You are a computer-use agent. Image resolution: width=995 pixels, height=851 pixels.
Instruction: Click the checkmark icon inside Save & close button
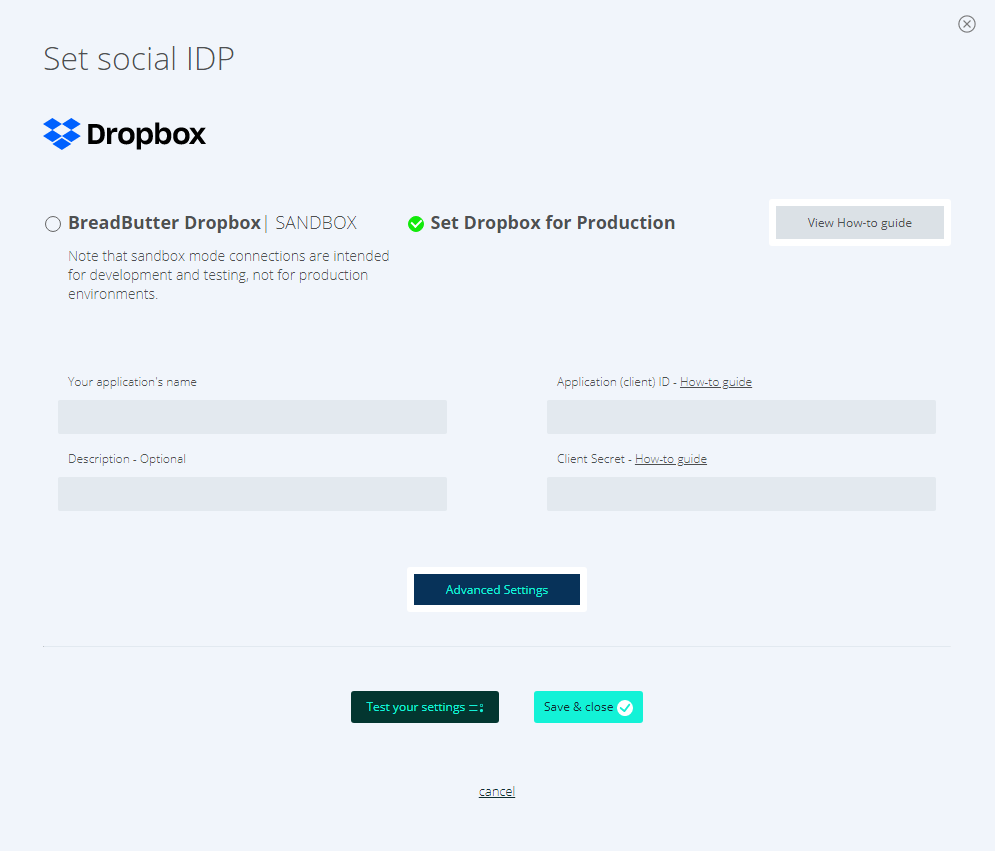pyautogui.click(x=625, y=707)
